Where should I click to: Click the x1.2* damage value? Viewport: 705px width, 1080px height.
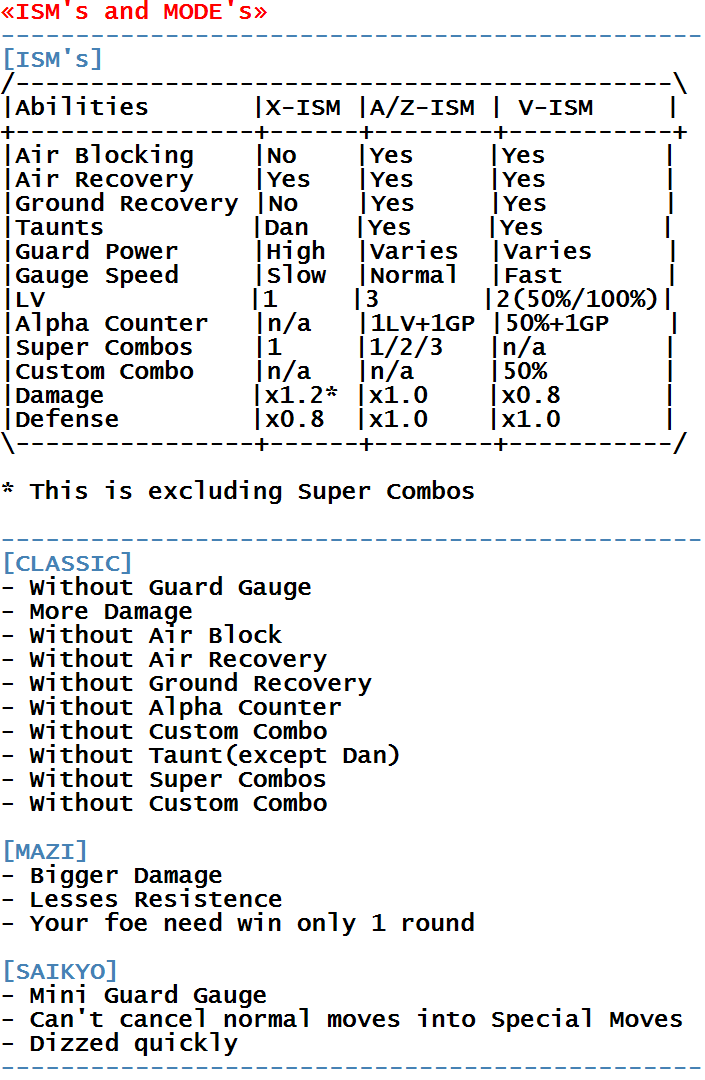coord(302,395)
